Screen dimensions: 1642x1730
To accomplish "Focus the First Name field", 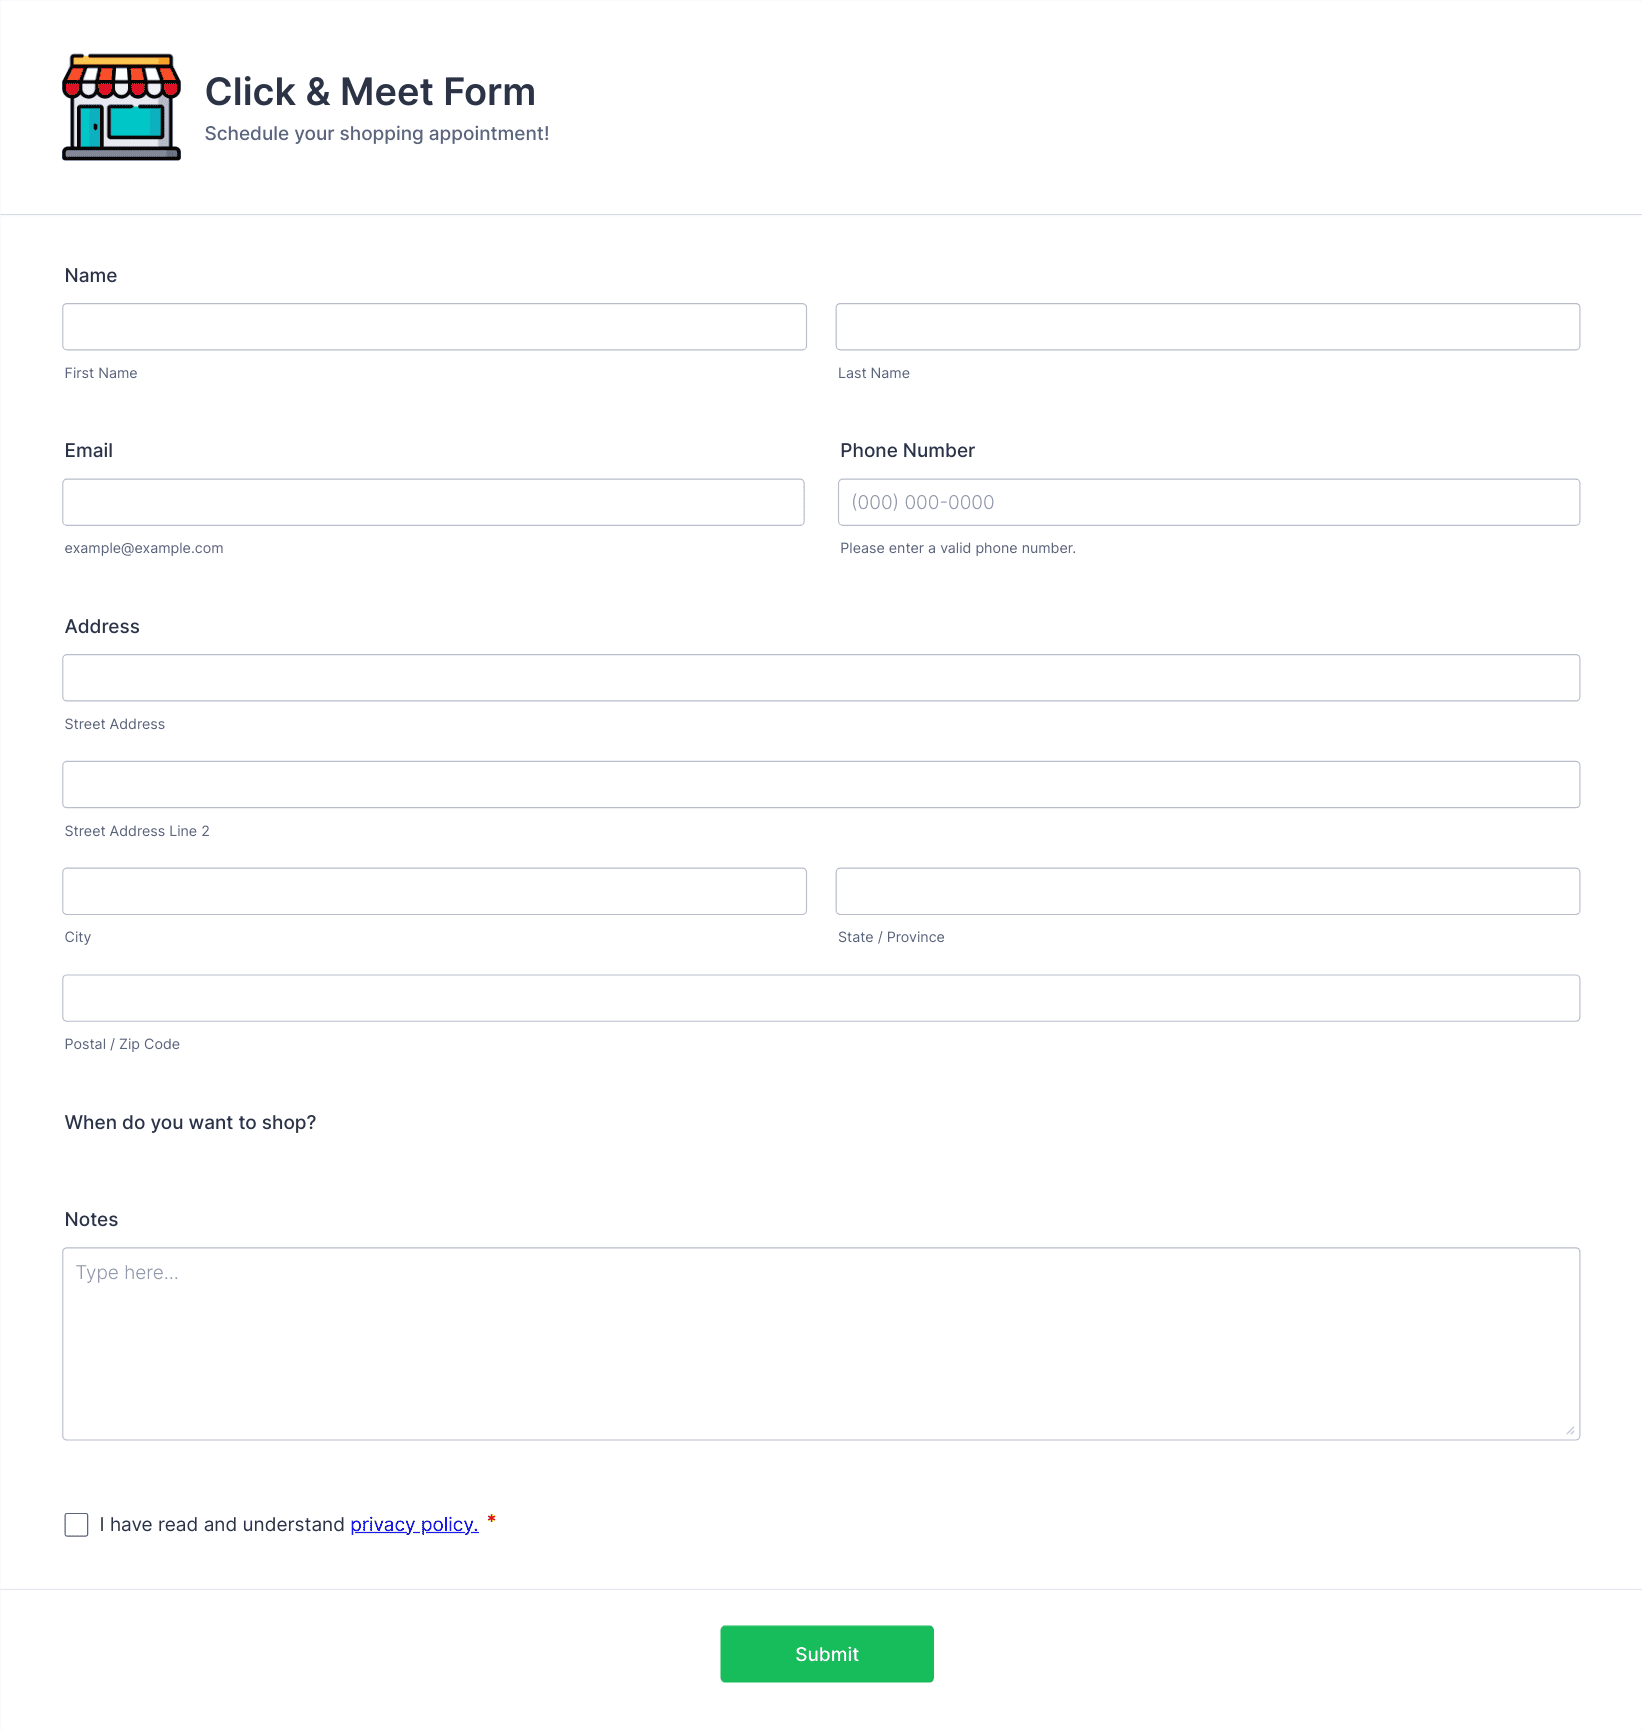I will pos(434,327).
